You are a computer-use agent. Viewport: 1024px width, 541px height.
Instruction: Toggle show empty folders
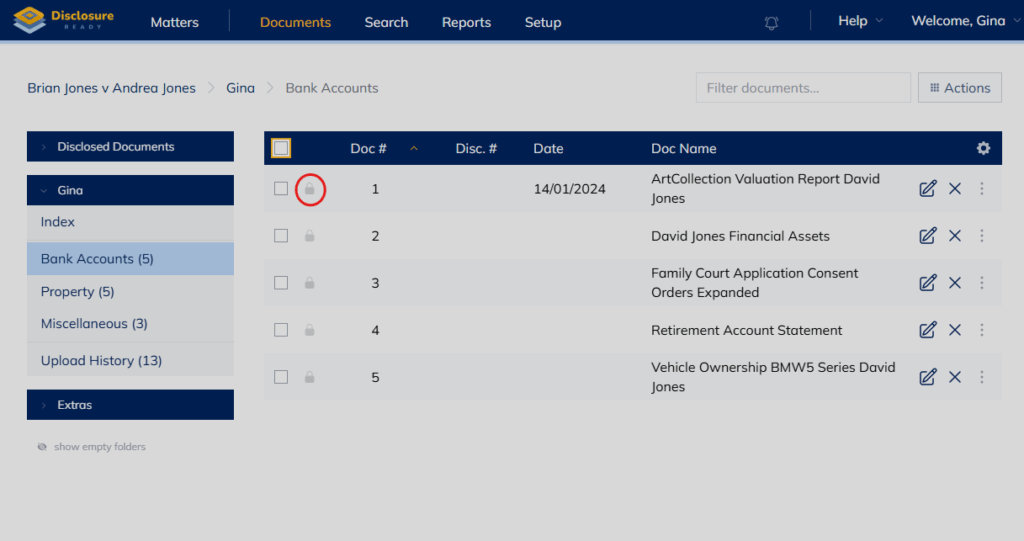(91, 447)
